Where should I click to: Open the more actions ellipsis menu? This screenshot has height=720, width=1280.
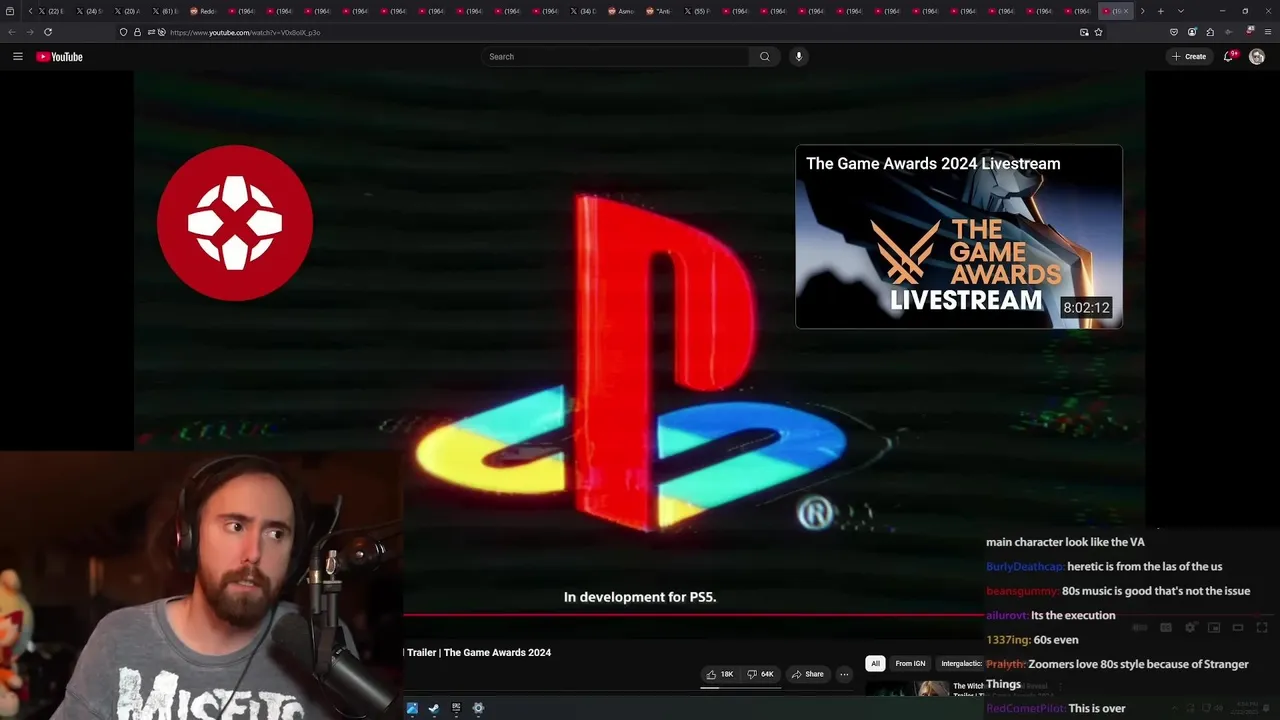tap(844, 674)
